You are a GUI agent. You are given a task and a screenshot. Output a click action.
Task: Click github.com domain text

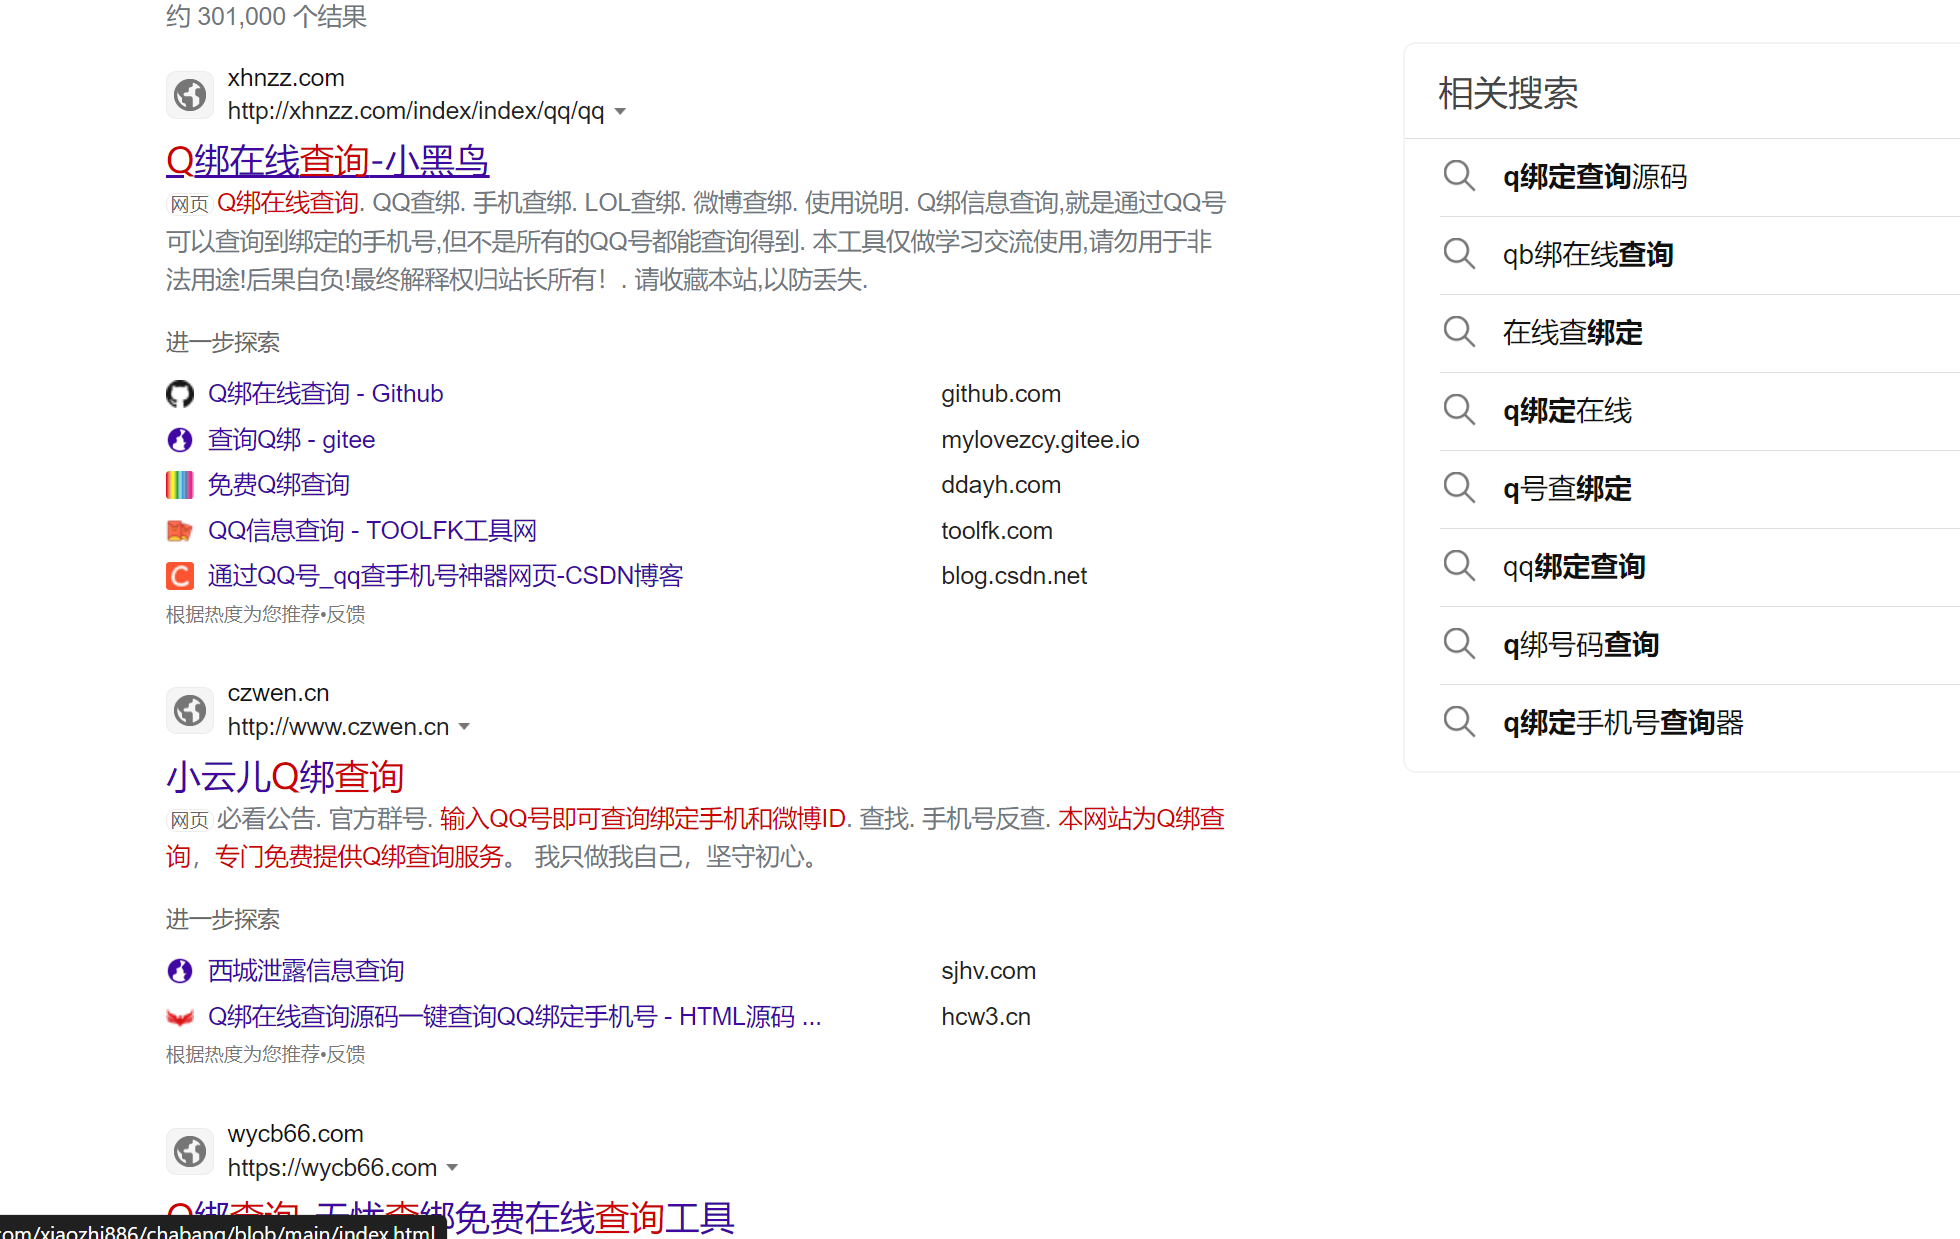point(1001,394)
